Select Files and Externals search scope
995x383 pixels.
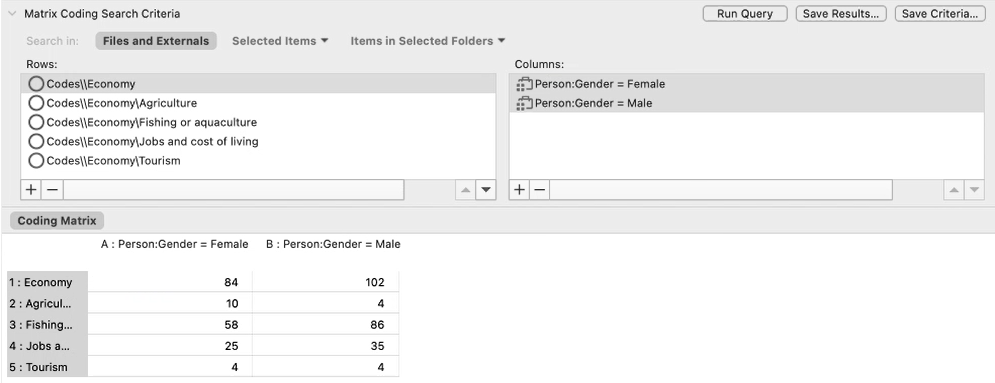coord(156,41)
